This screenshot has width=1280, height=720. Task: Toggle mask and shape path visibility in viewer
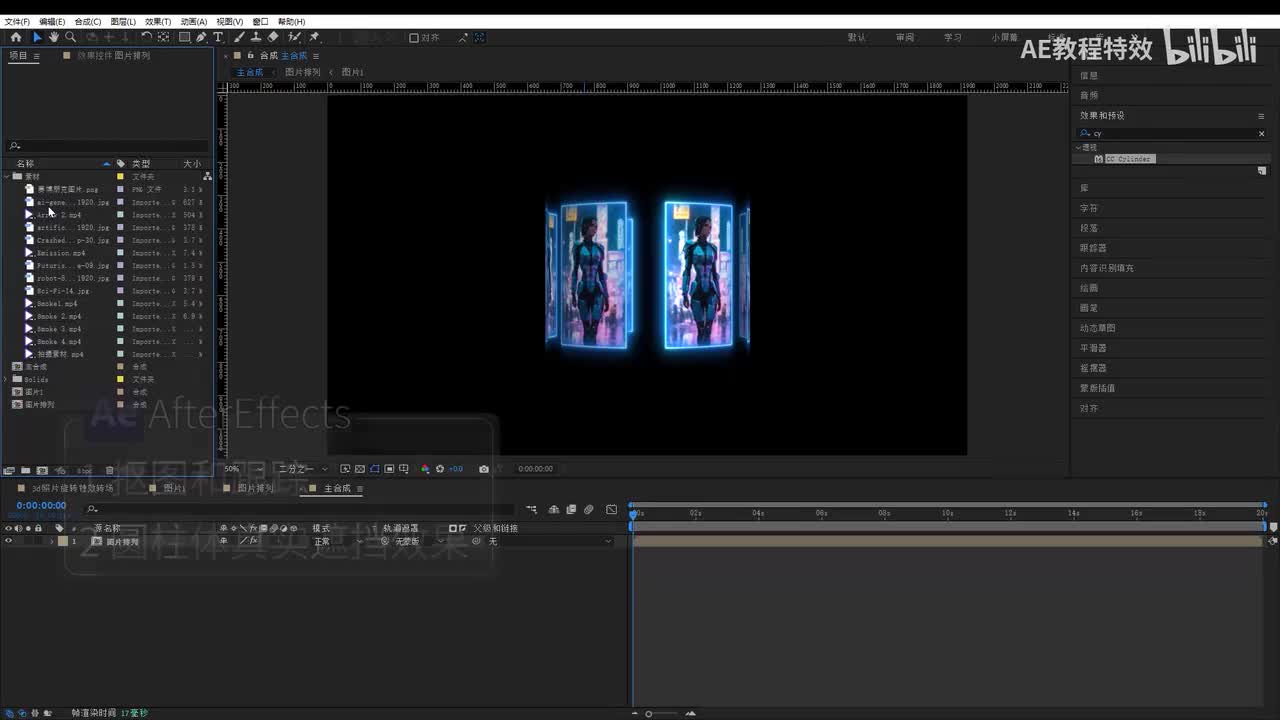click(375, 469)
